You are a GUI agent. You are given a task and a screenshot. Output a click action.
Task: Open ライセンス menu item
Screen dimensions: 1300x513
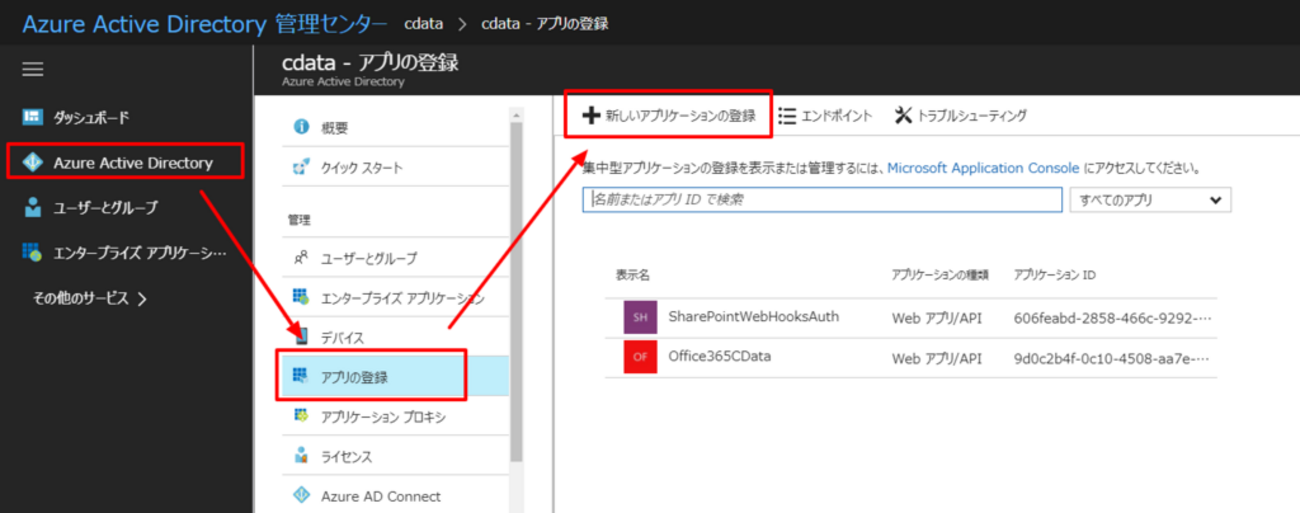346,457
